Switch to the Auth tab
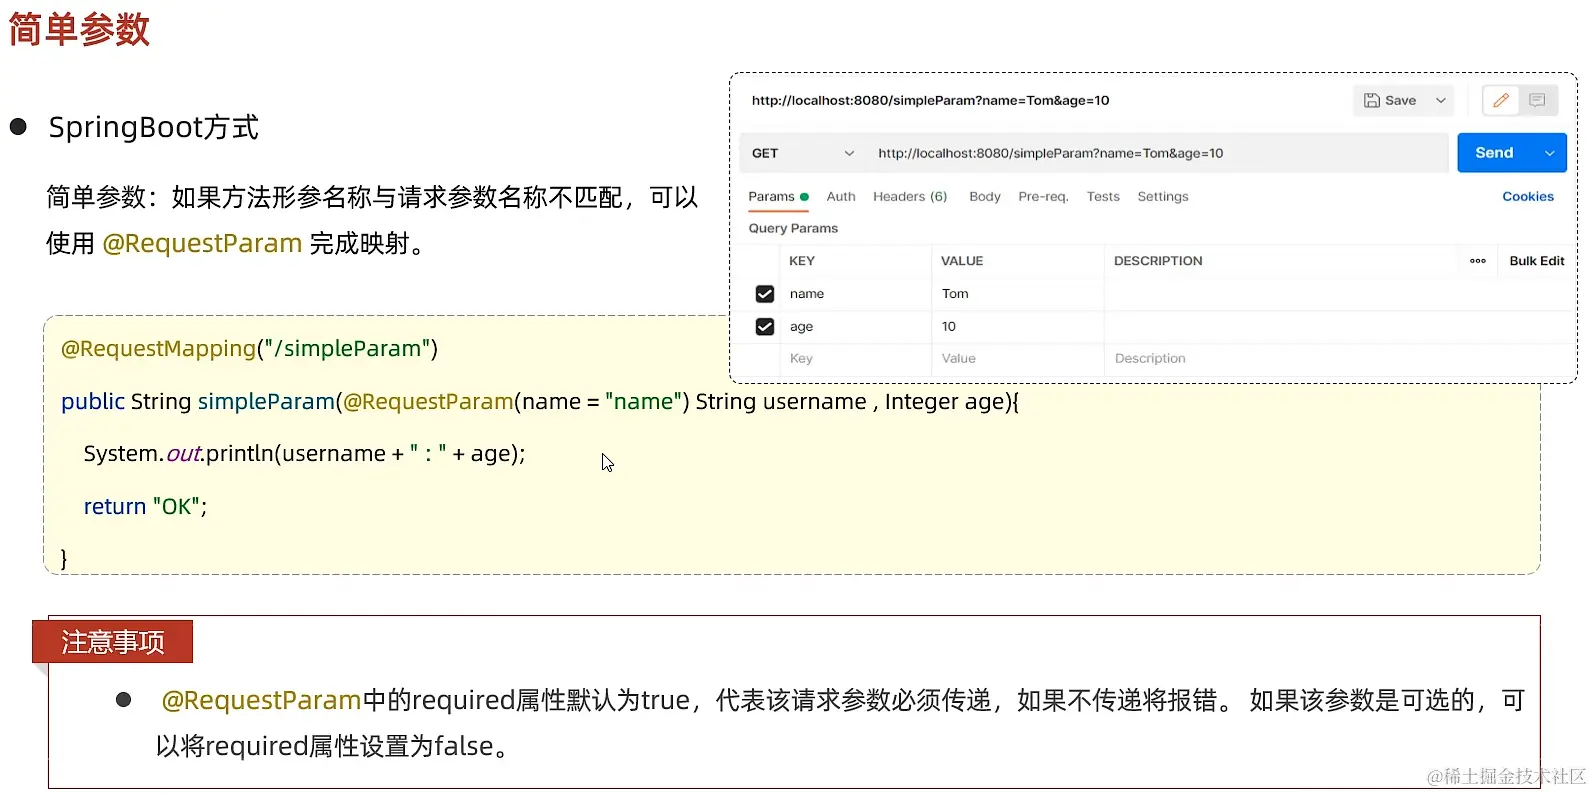 [841, 197]
